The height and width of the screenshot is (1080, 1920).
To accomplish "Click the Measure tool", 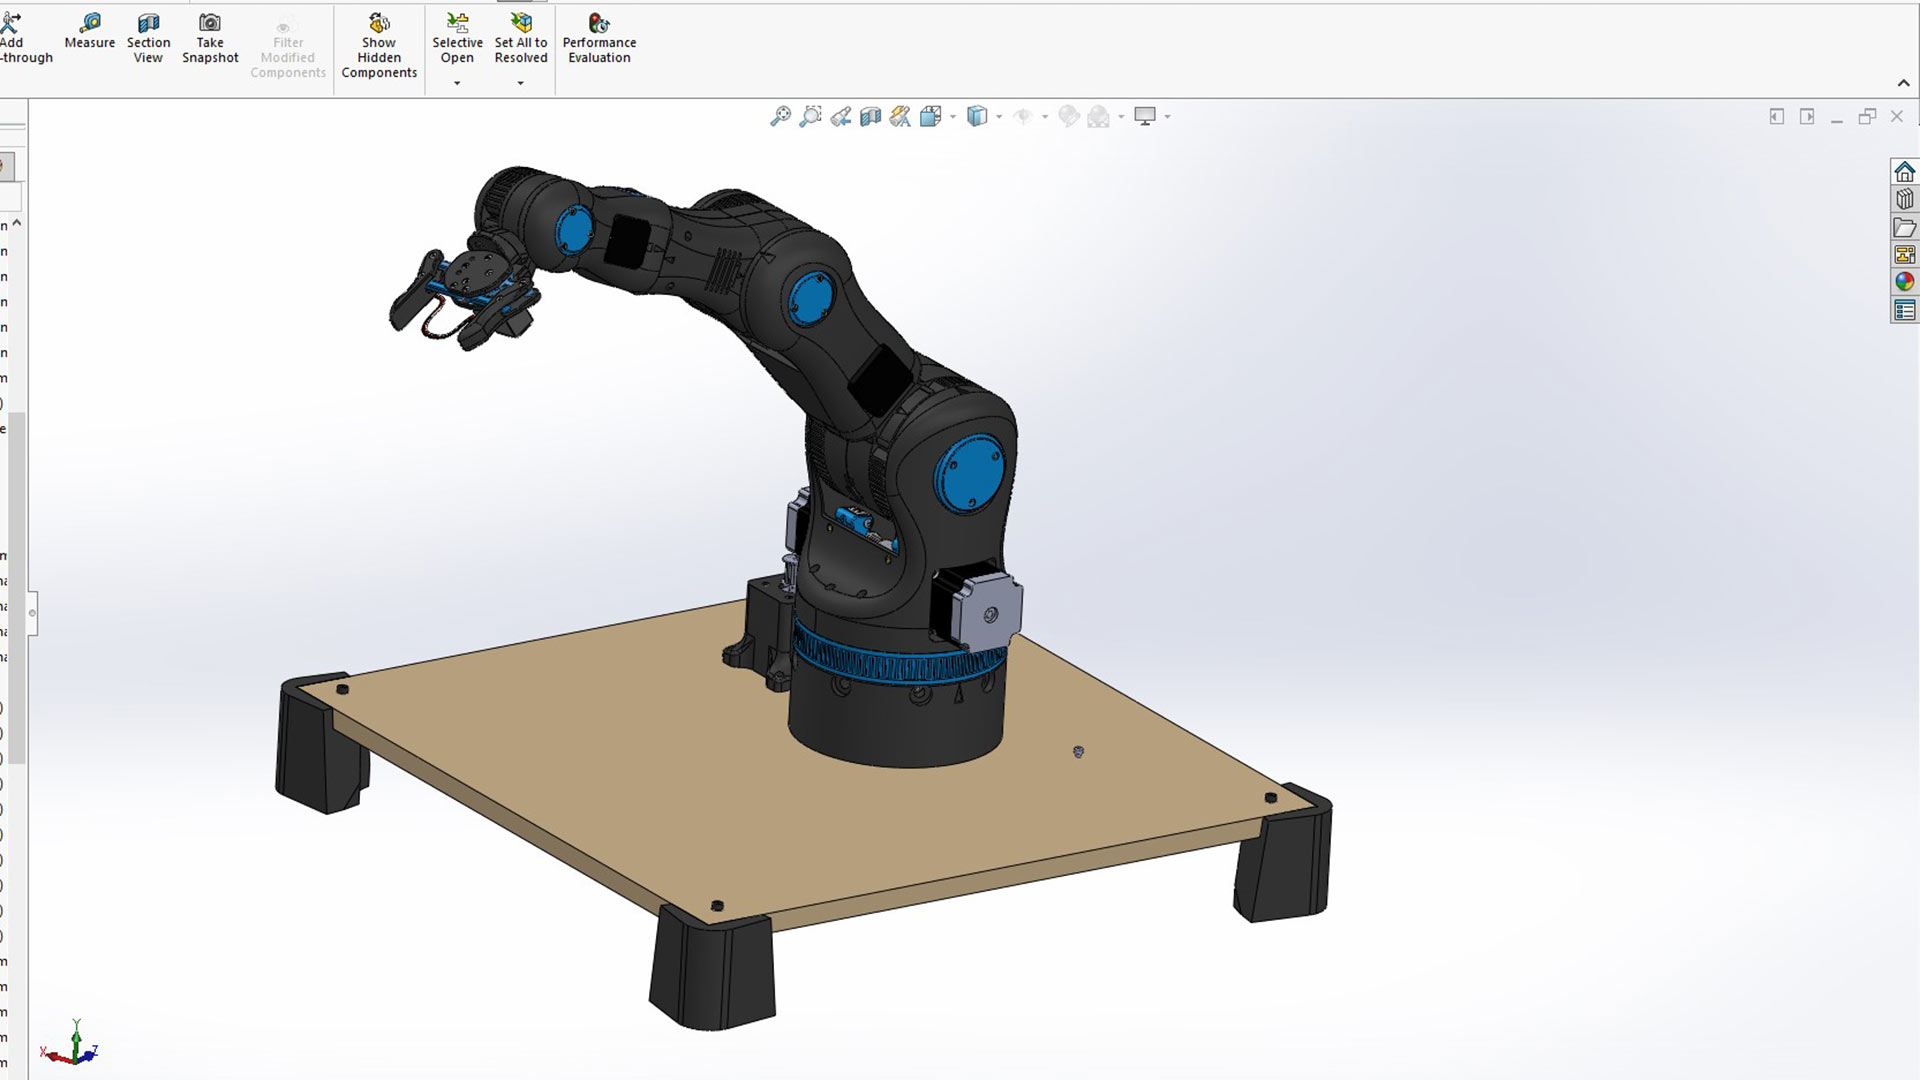I will click(x=89, y=32).
